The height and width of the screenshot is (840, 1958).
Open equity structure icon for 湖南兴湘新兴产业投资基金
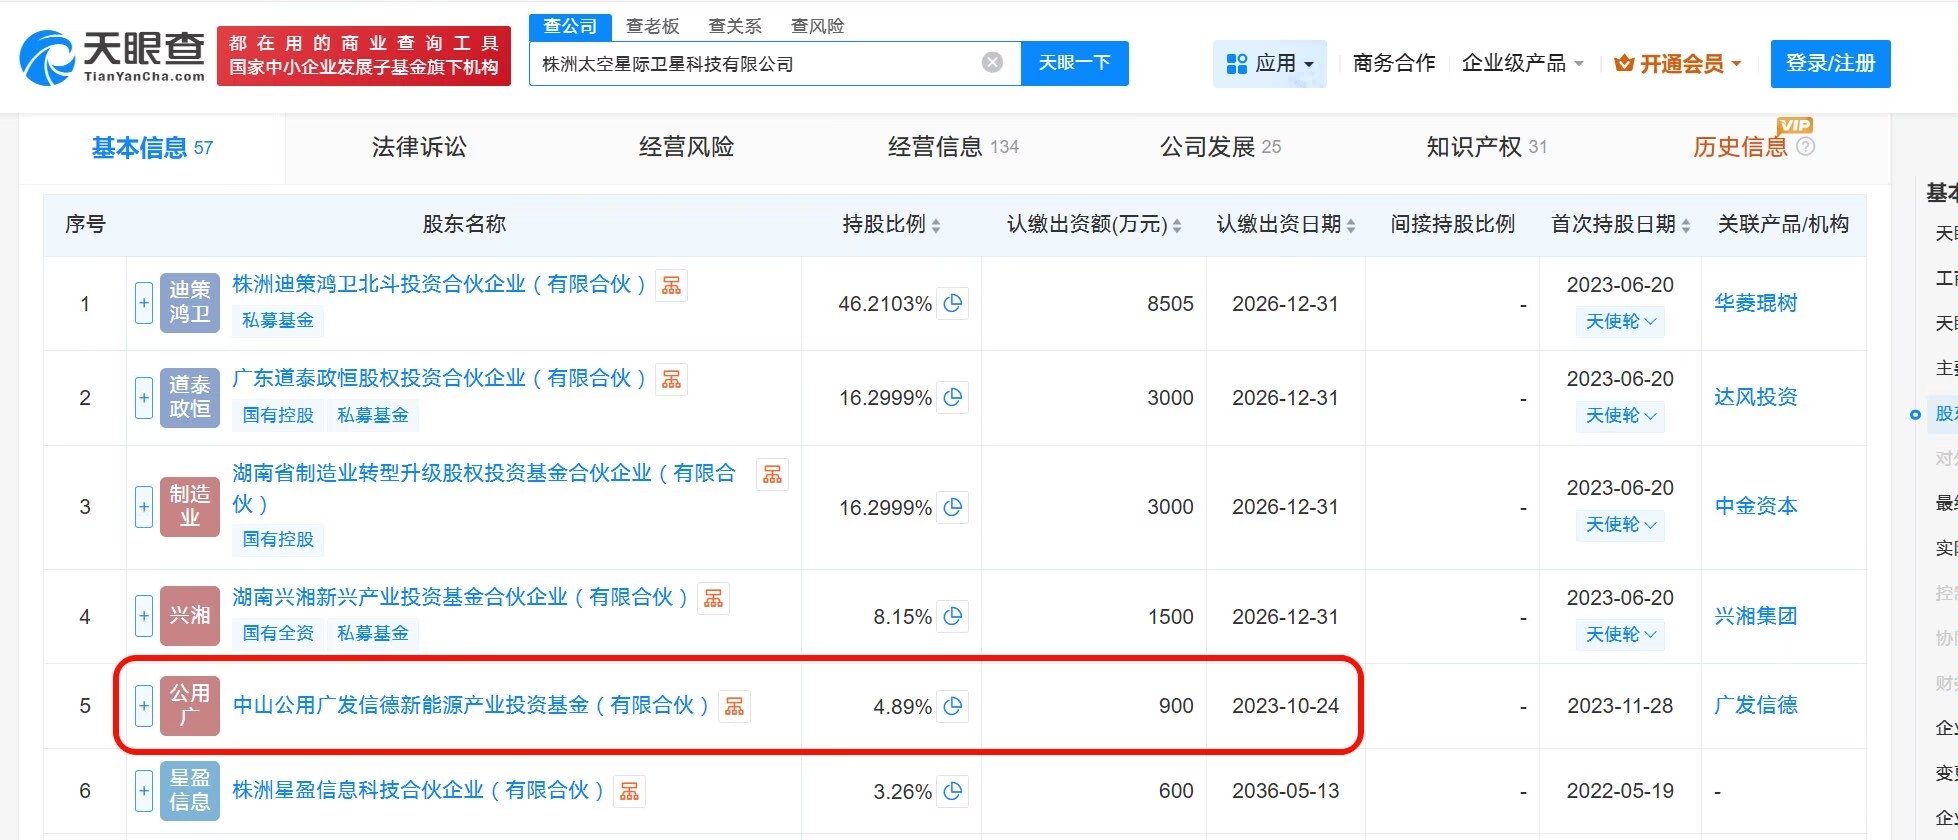pos(713,598)
